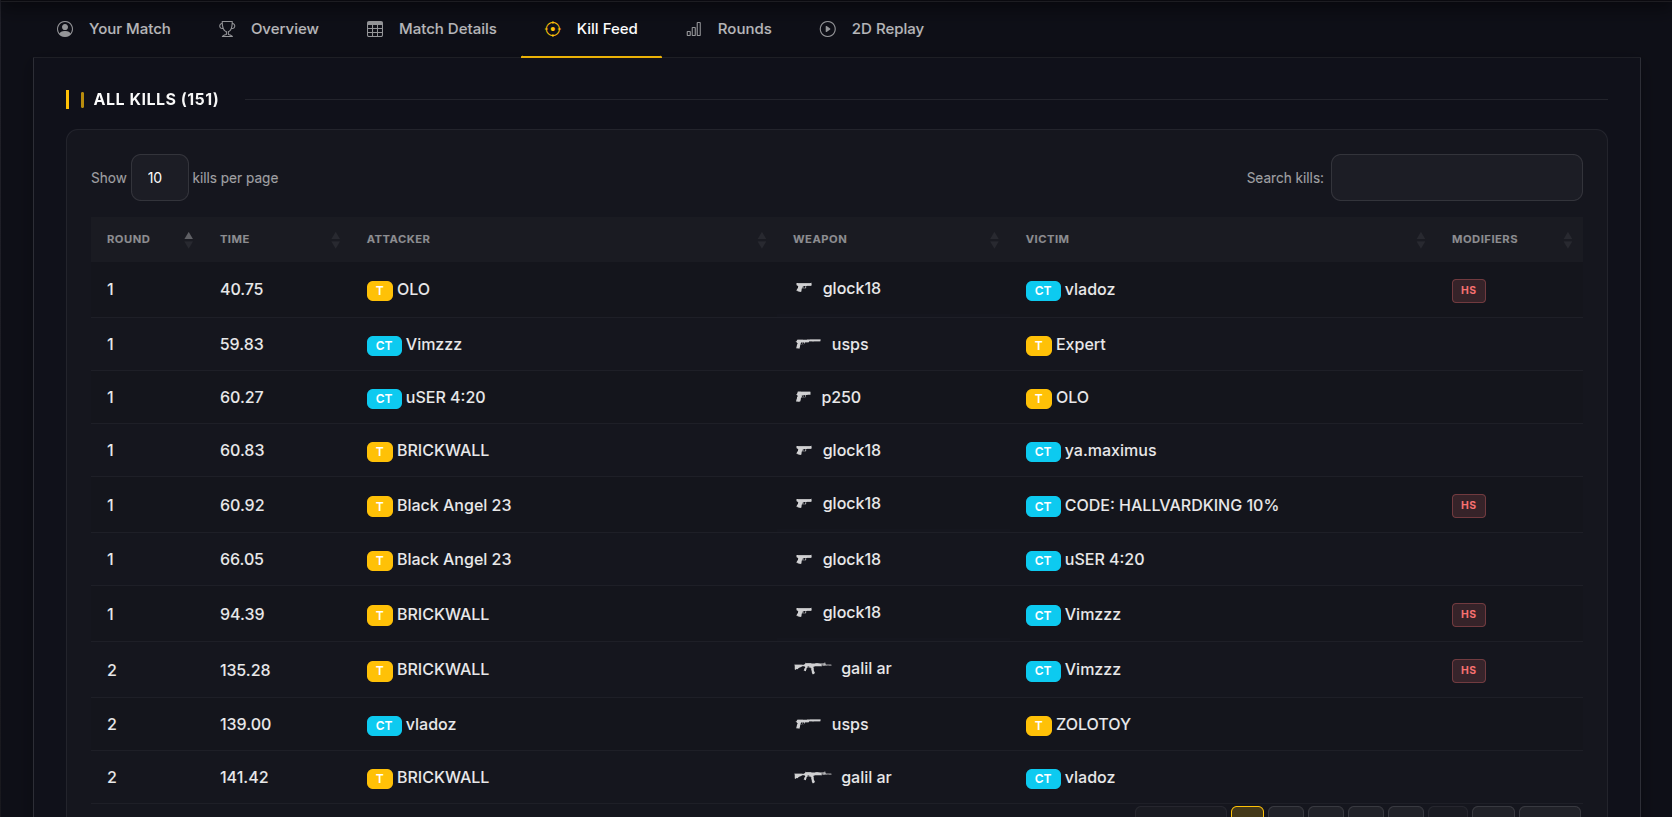Click victim Expert name
1672x817 pixels.
pos(1081,344)
